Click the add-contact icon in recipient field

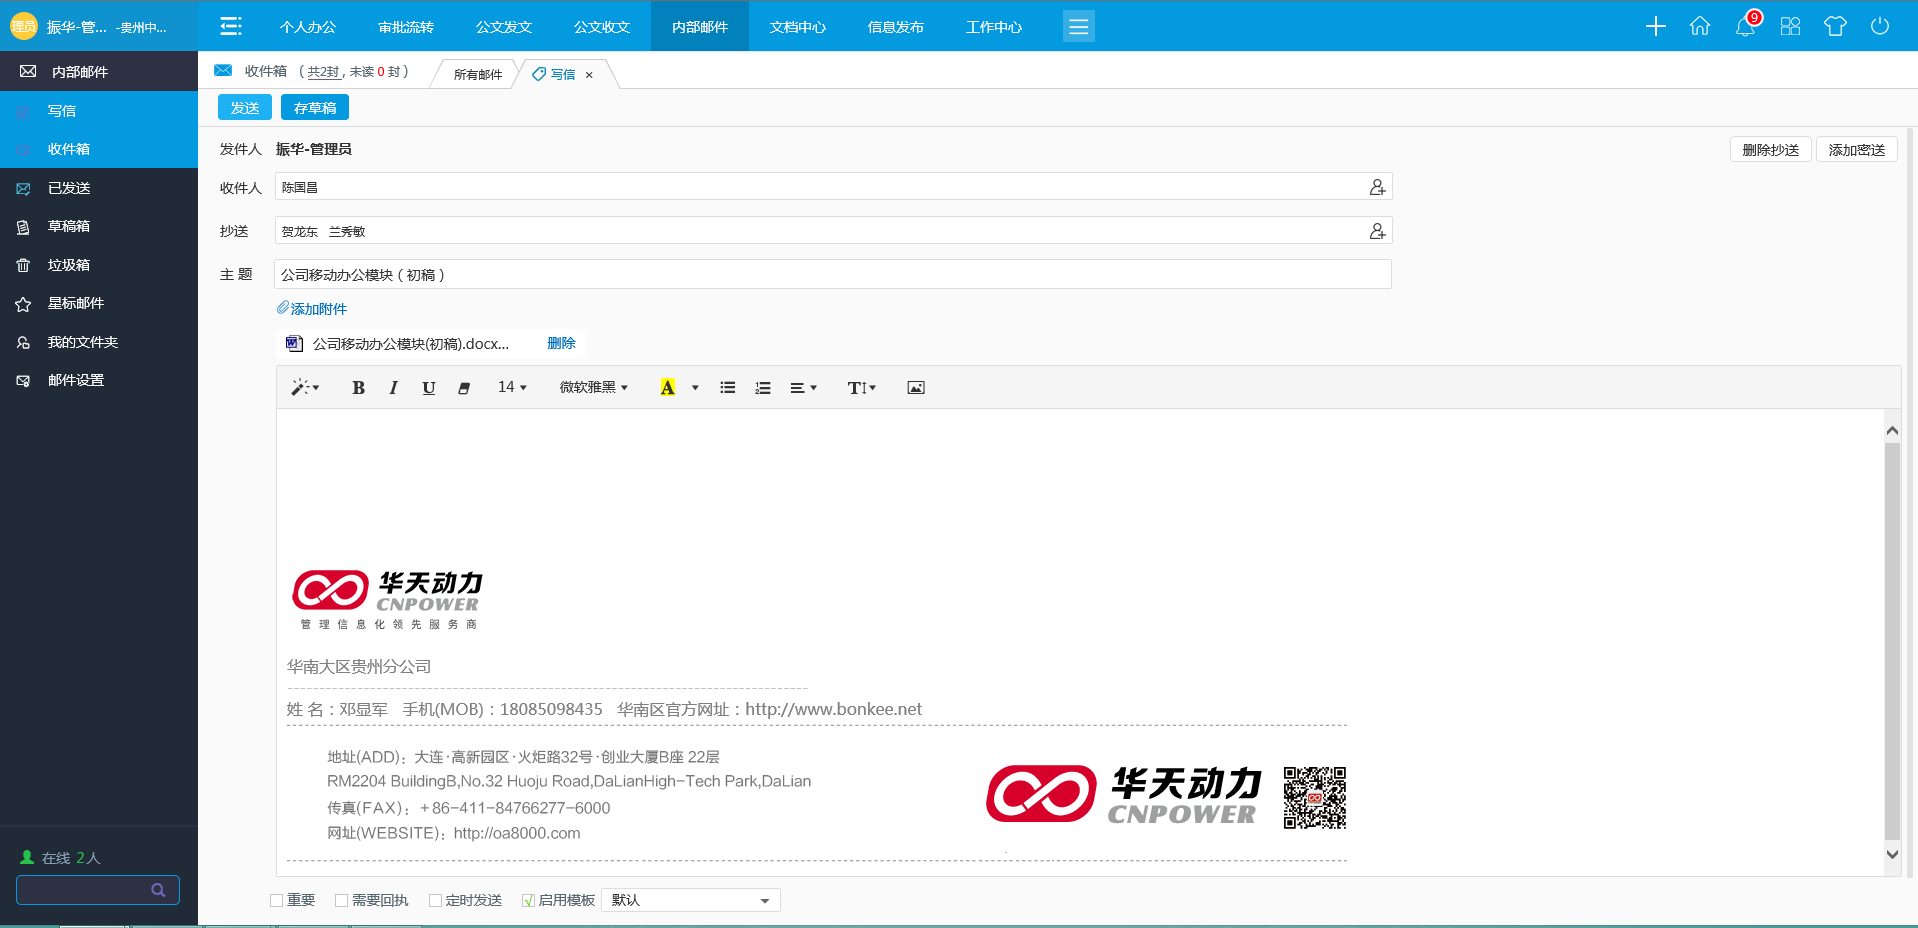pos(1377,188)
